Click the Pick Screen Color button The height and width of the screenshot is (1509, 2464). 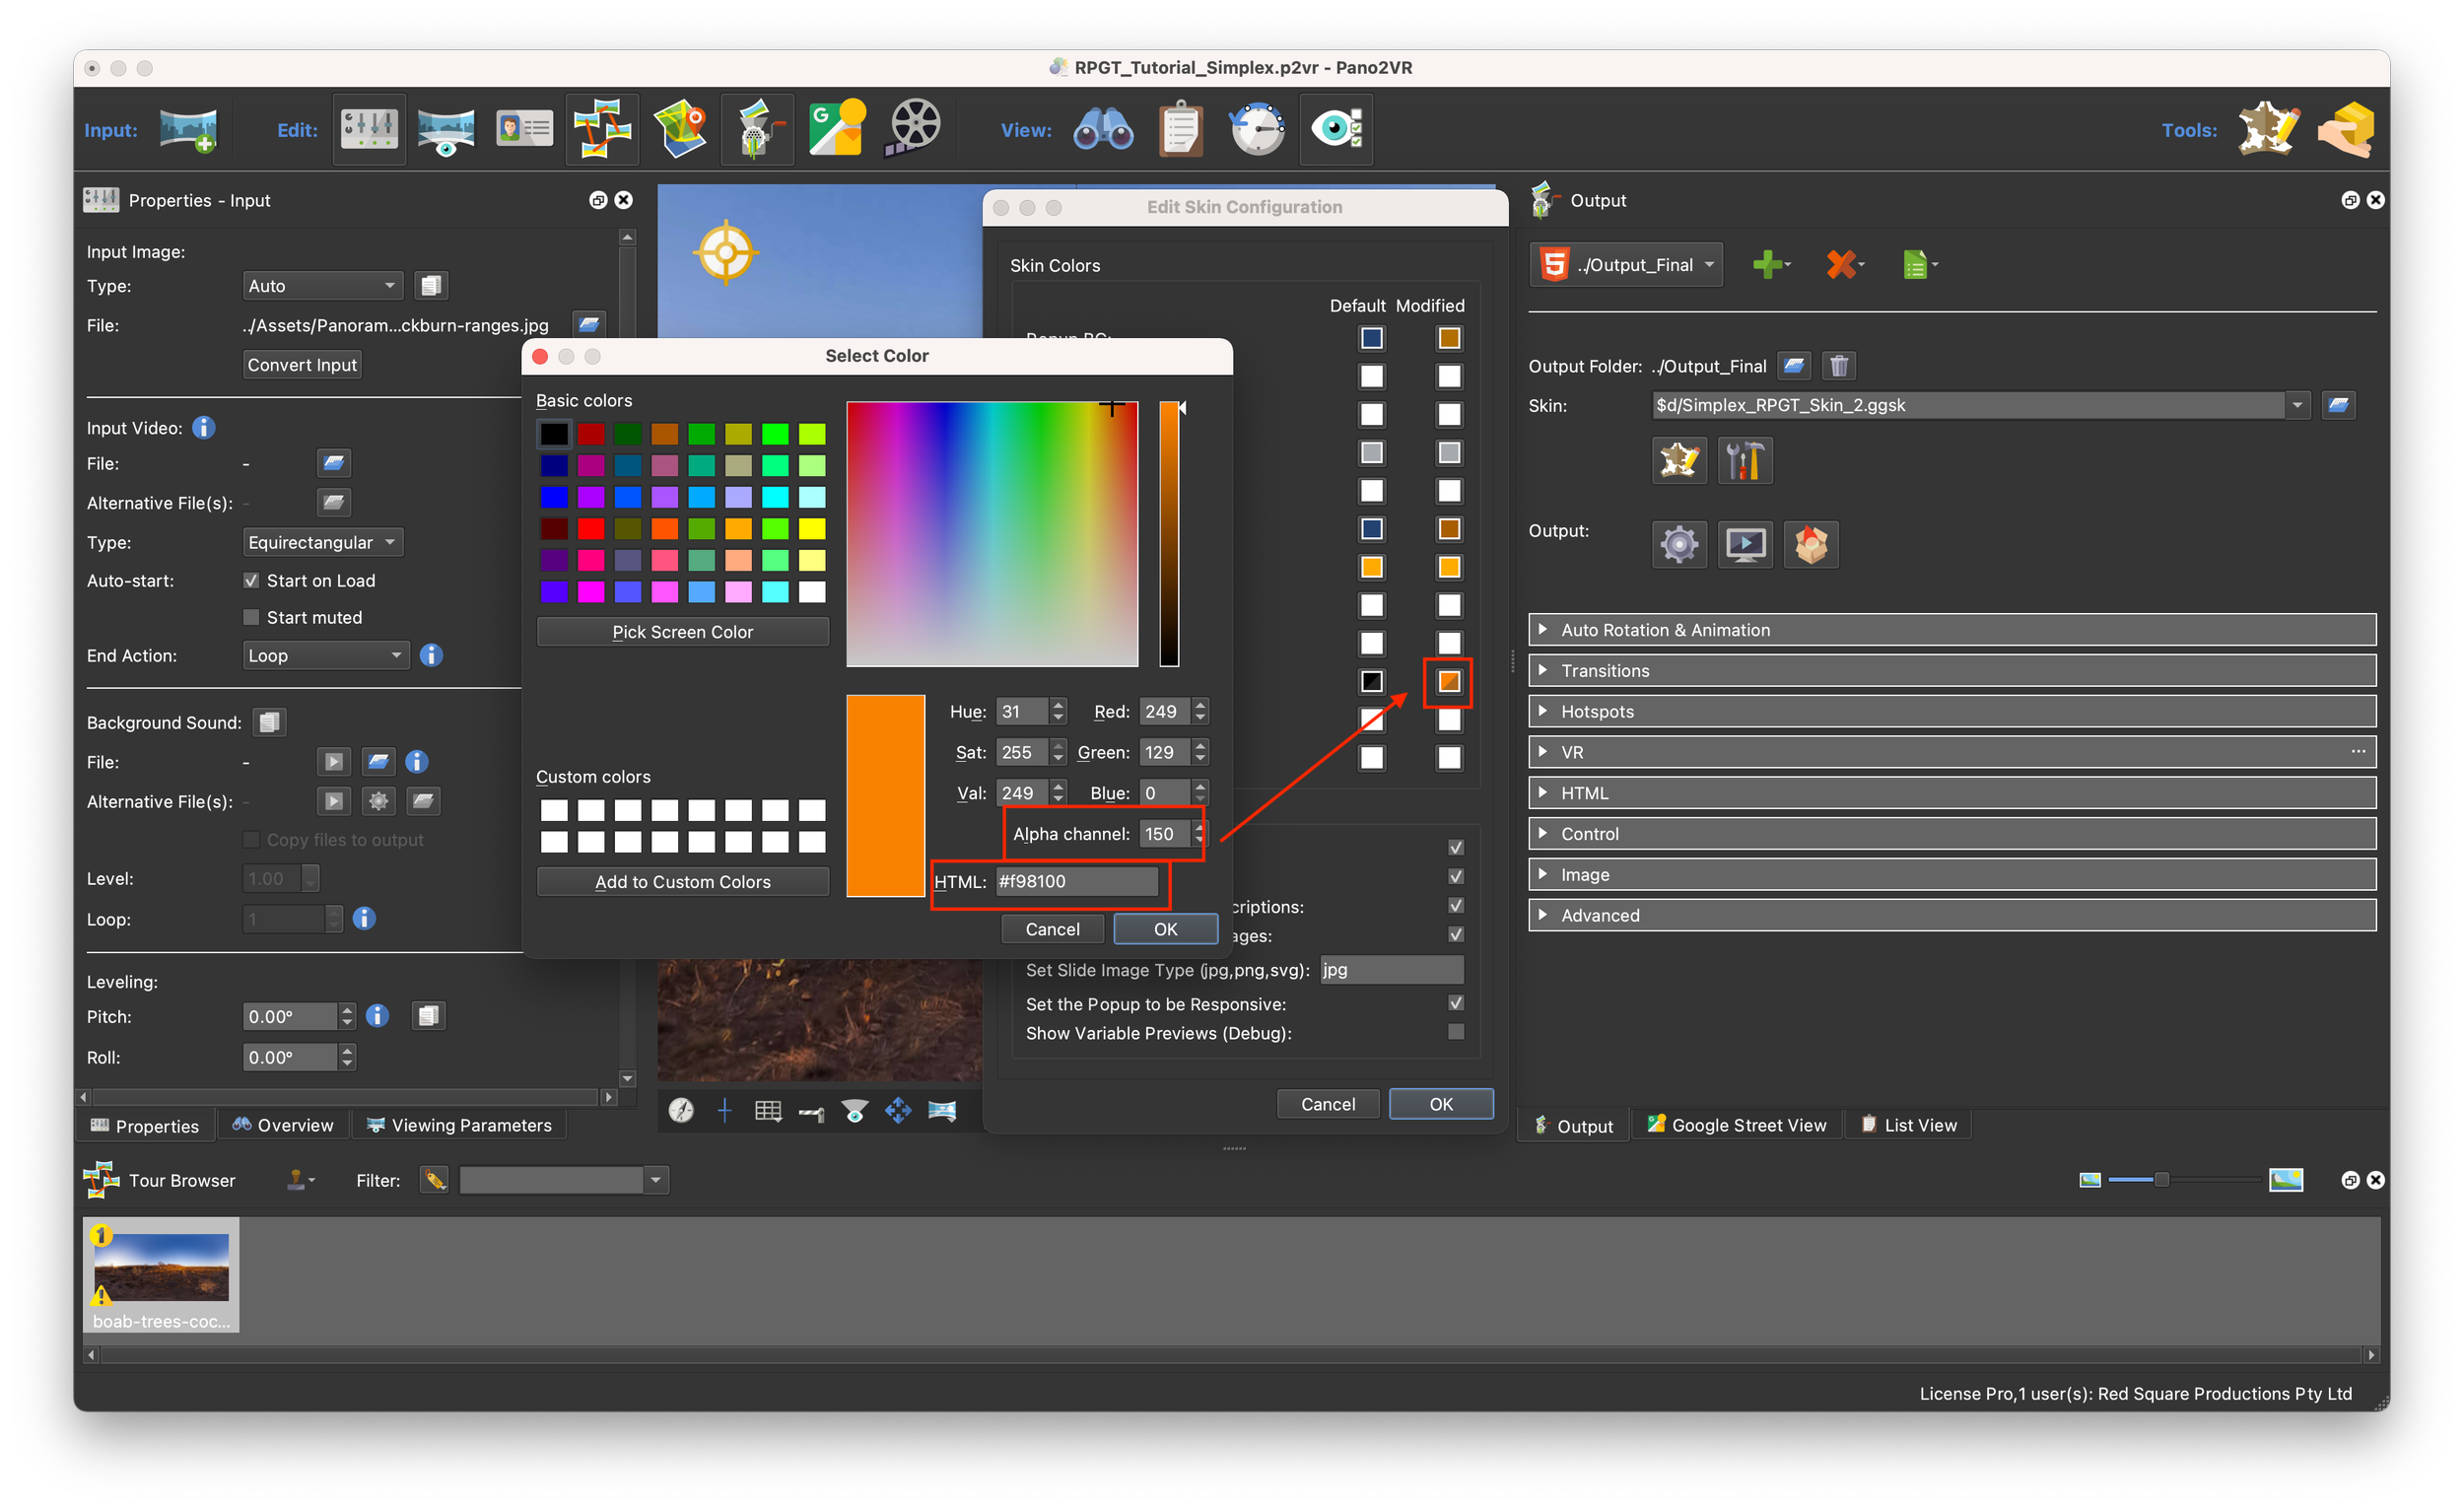coord(682,632)
